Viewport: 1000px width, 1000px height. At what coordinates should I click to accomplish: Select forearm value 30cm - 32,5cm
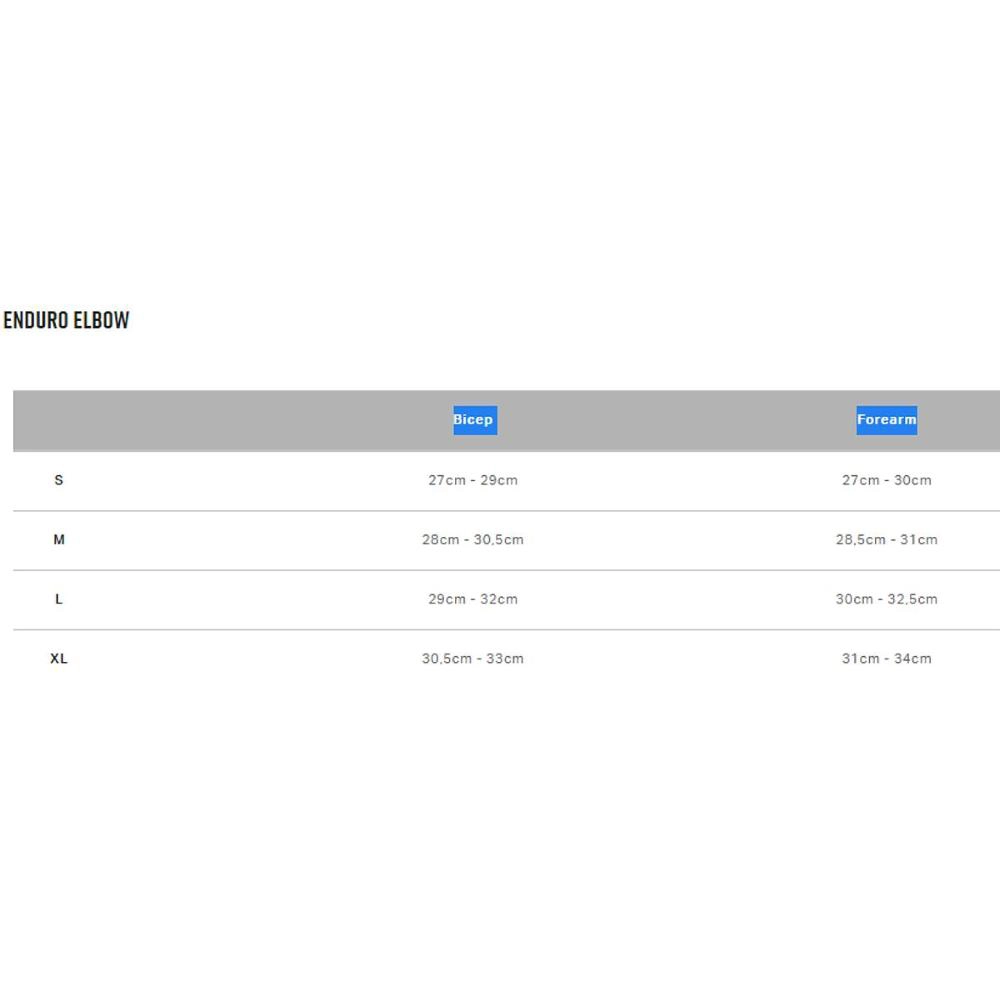[x=886, y=599]
